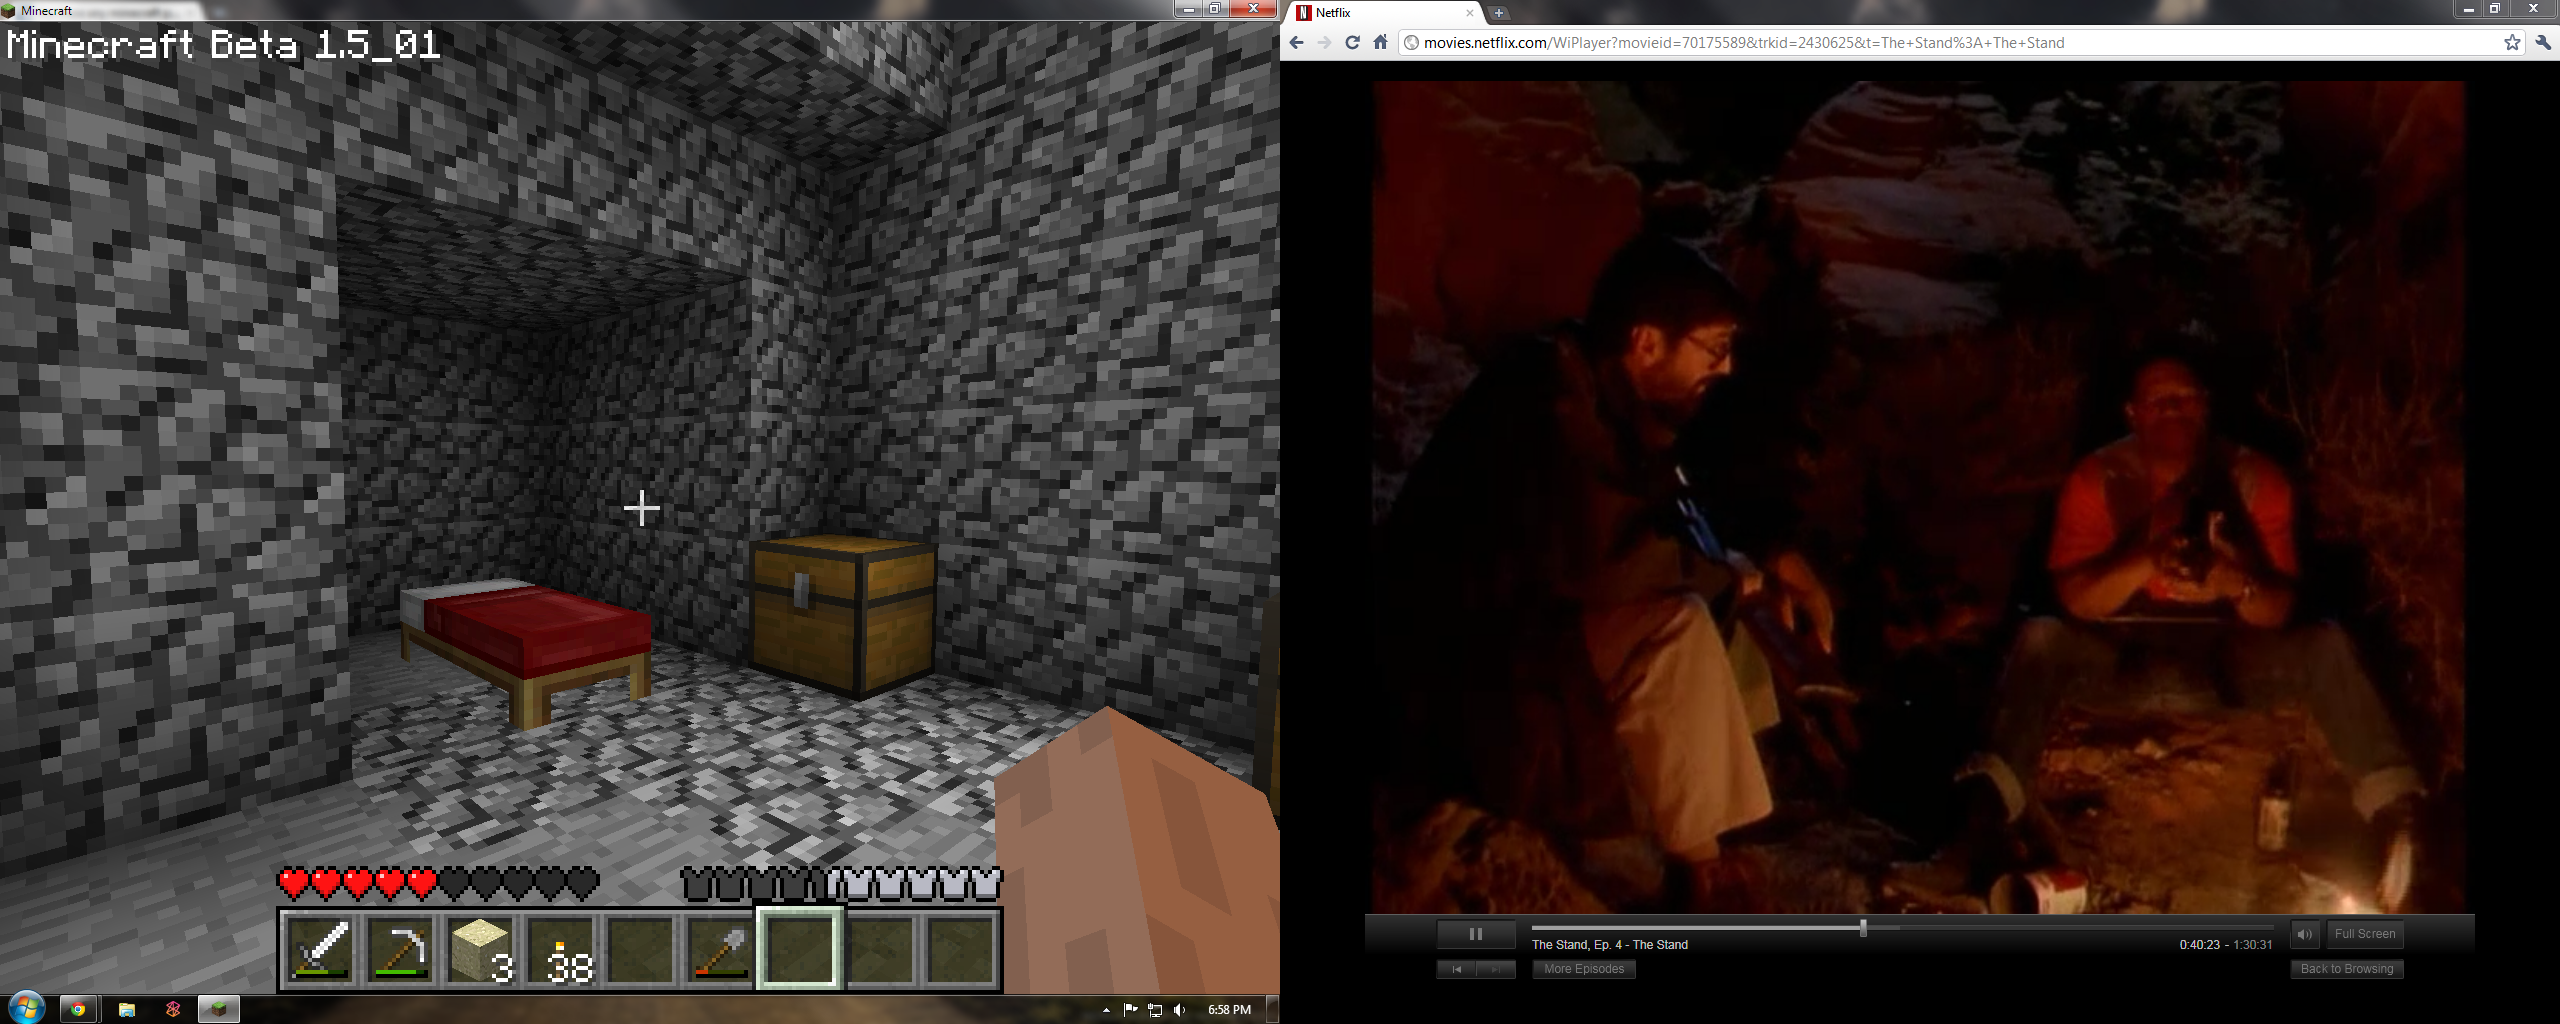2560x1024 pixels.
Task: Reload the Netflix page
Action: [x=1353, y=42]
